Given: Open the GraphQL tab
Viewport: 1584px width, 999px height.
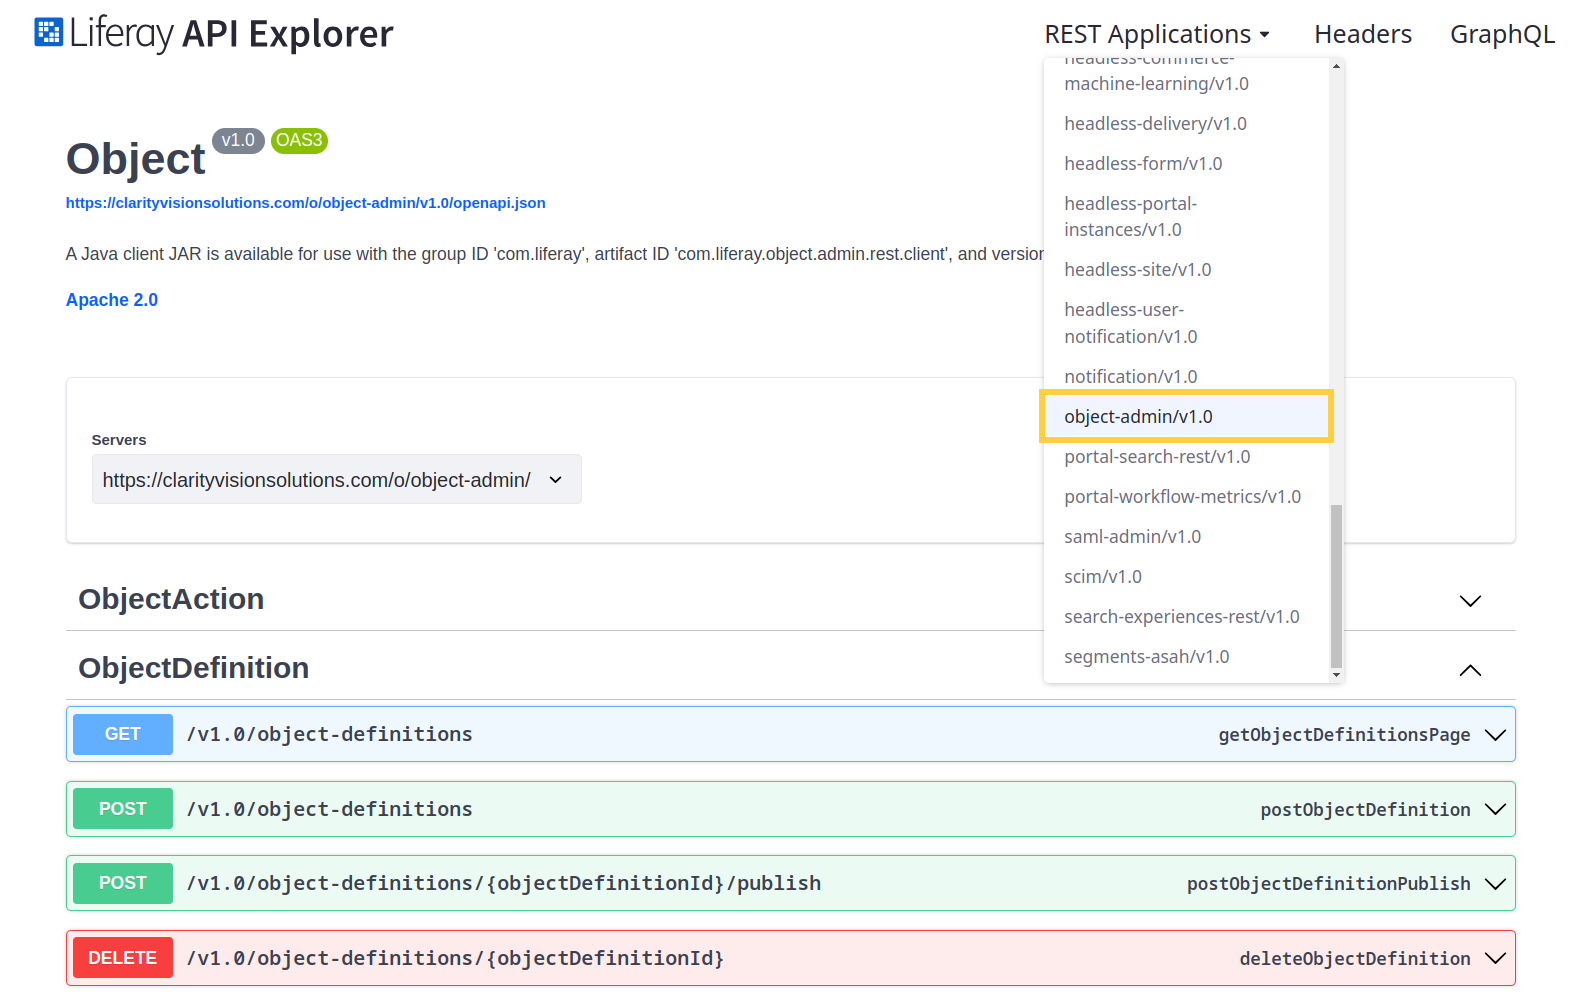Looking at the screenshot, I should tap(1502, 34).
